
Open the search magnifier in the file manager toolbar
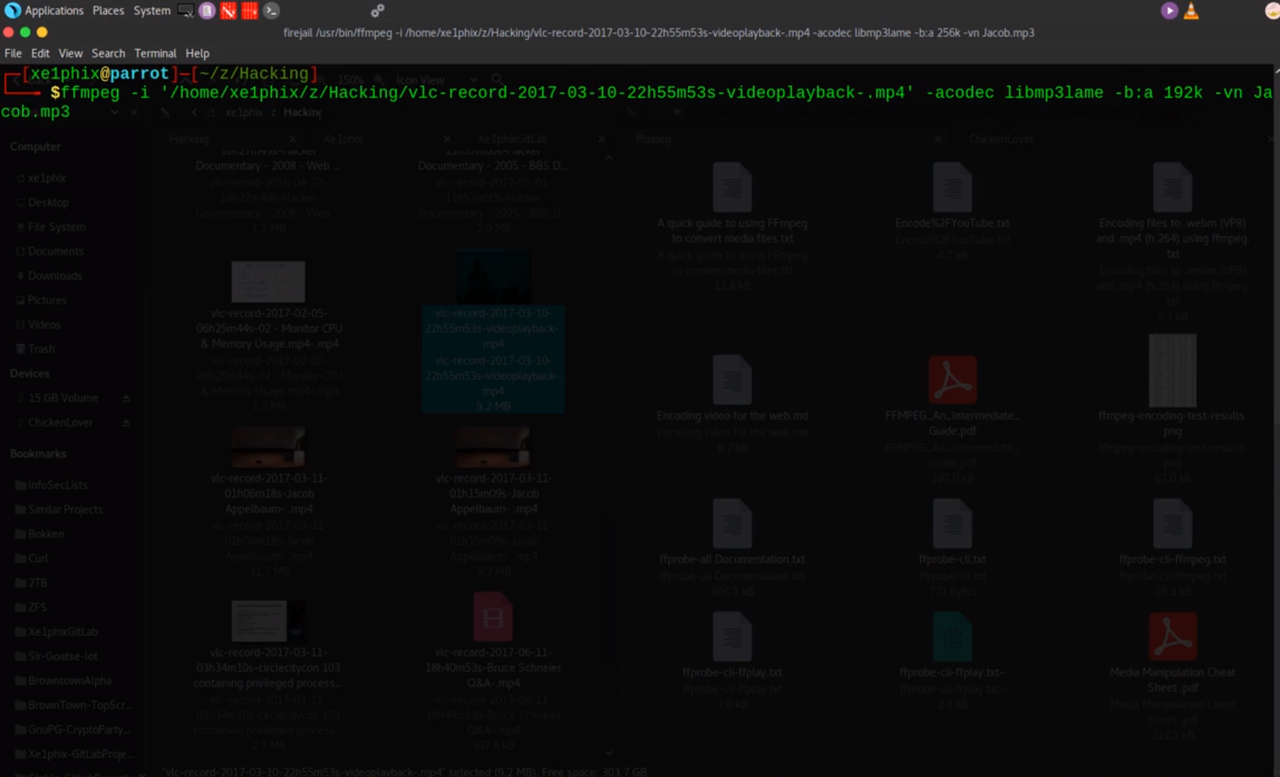[x=497, y=79]
